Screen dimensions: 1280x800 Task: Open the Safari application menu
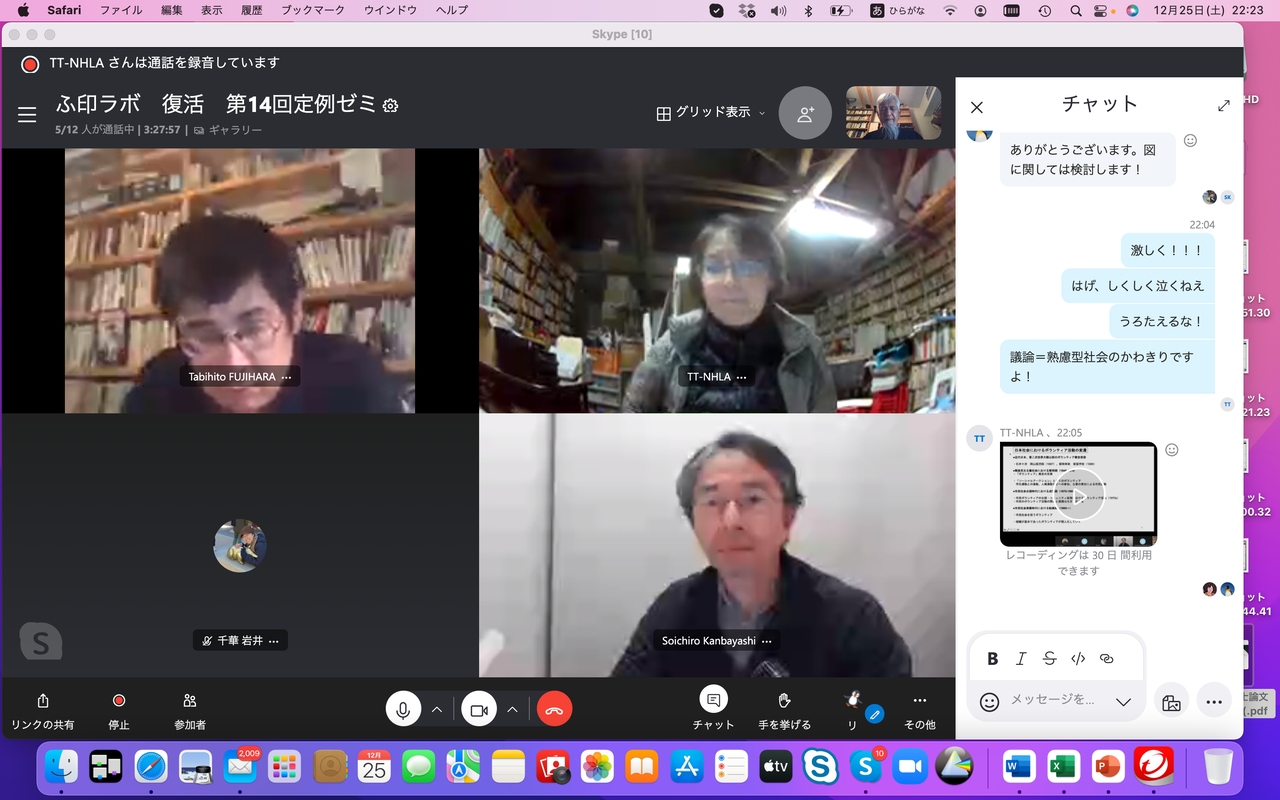64,10
